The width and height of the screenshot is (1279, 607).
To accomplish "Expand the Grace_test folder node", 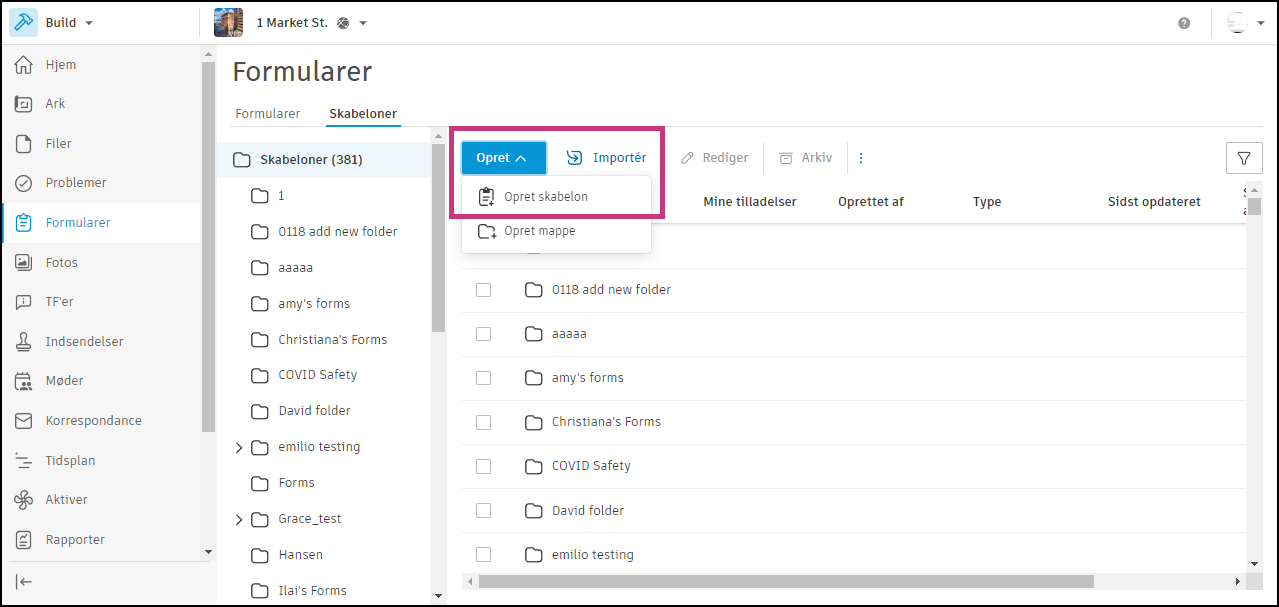I will pyautogui.click(x=239, y=519).
